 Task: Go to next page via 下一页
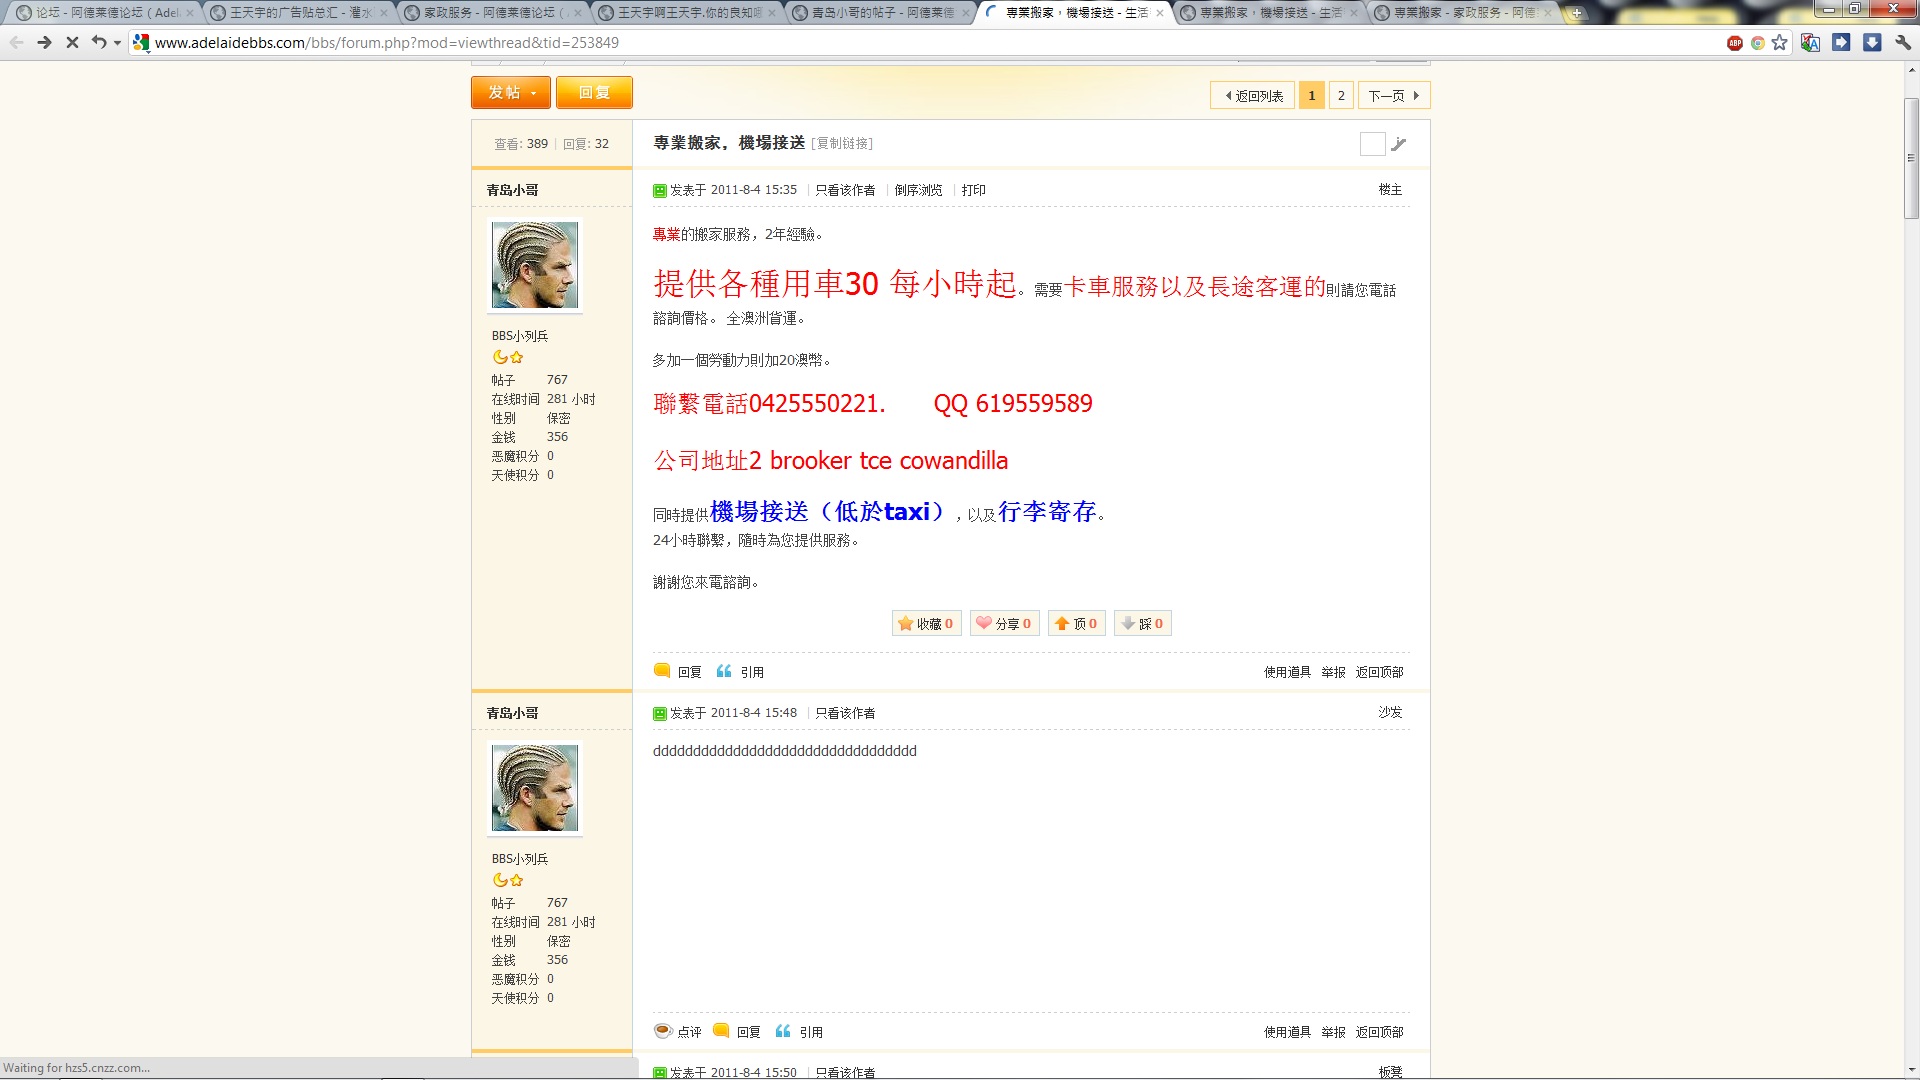pyautogui.click(x=1393, y=96)
